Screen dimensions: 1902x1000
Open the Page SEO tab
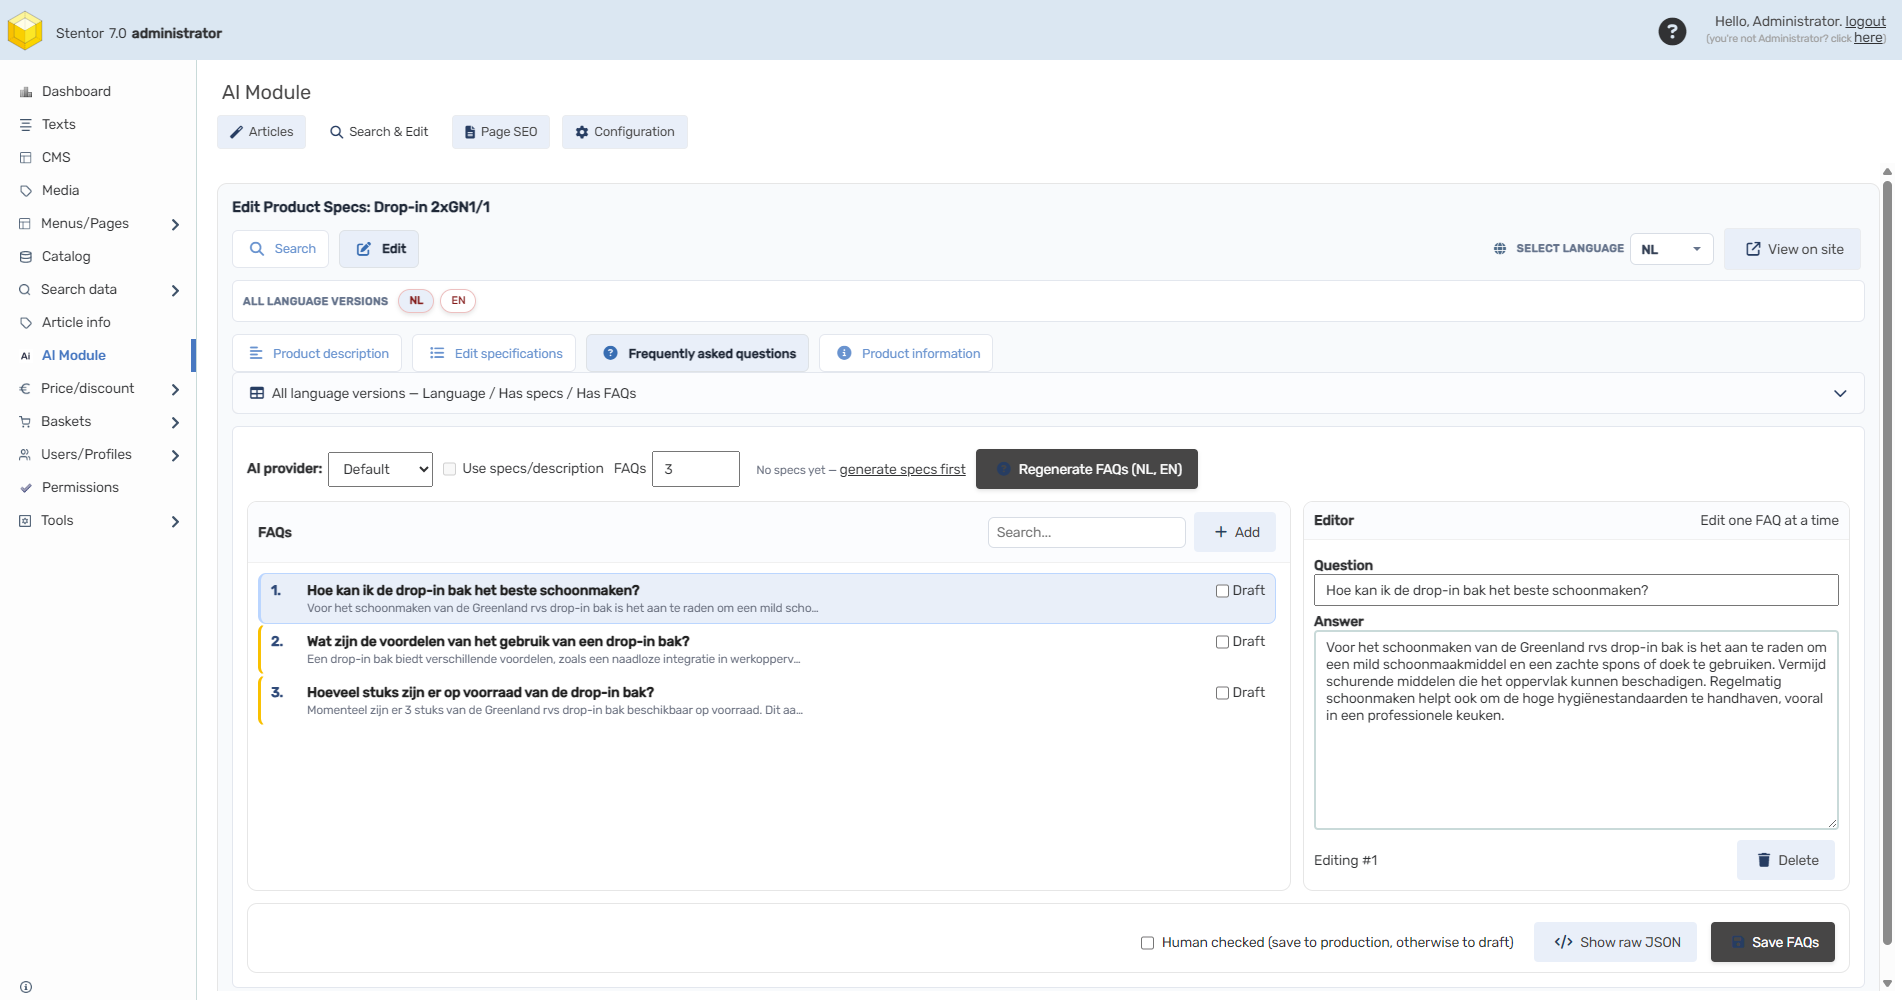500,132
